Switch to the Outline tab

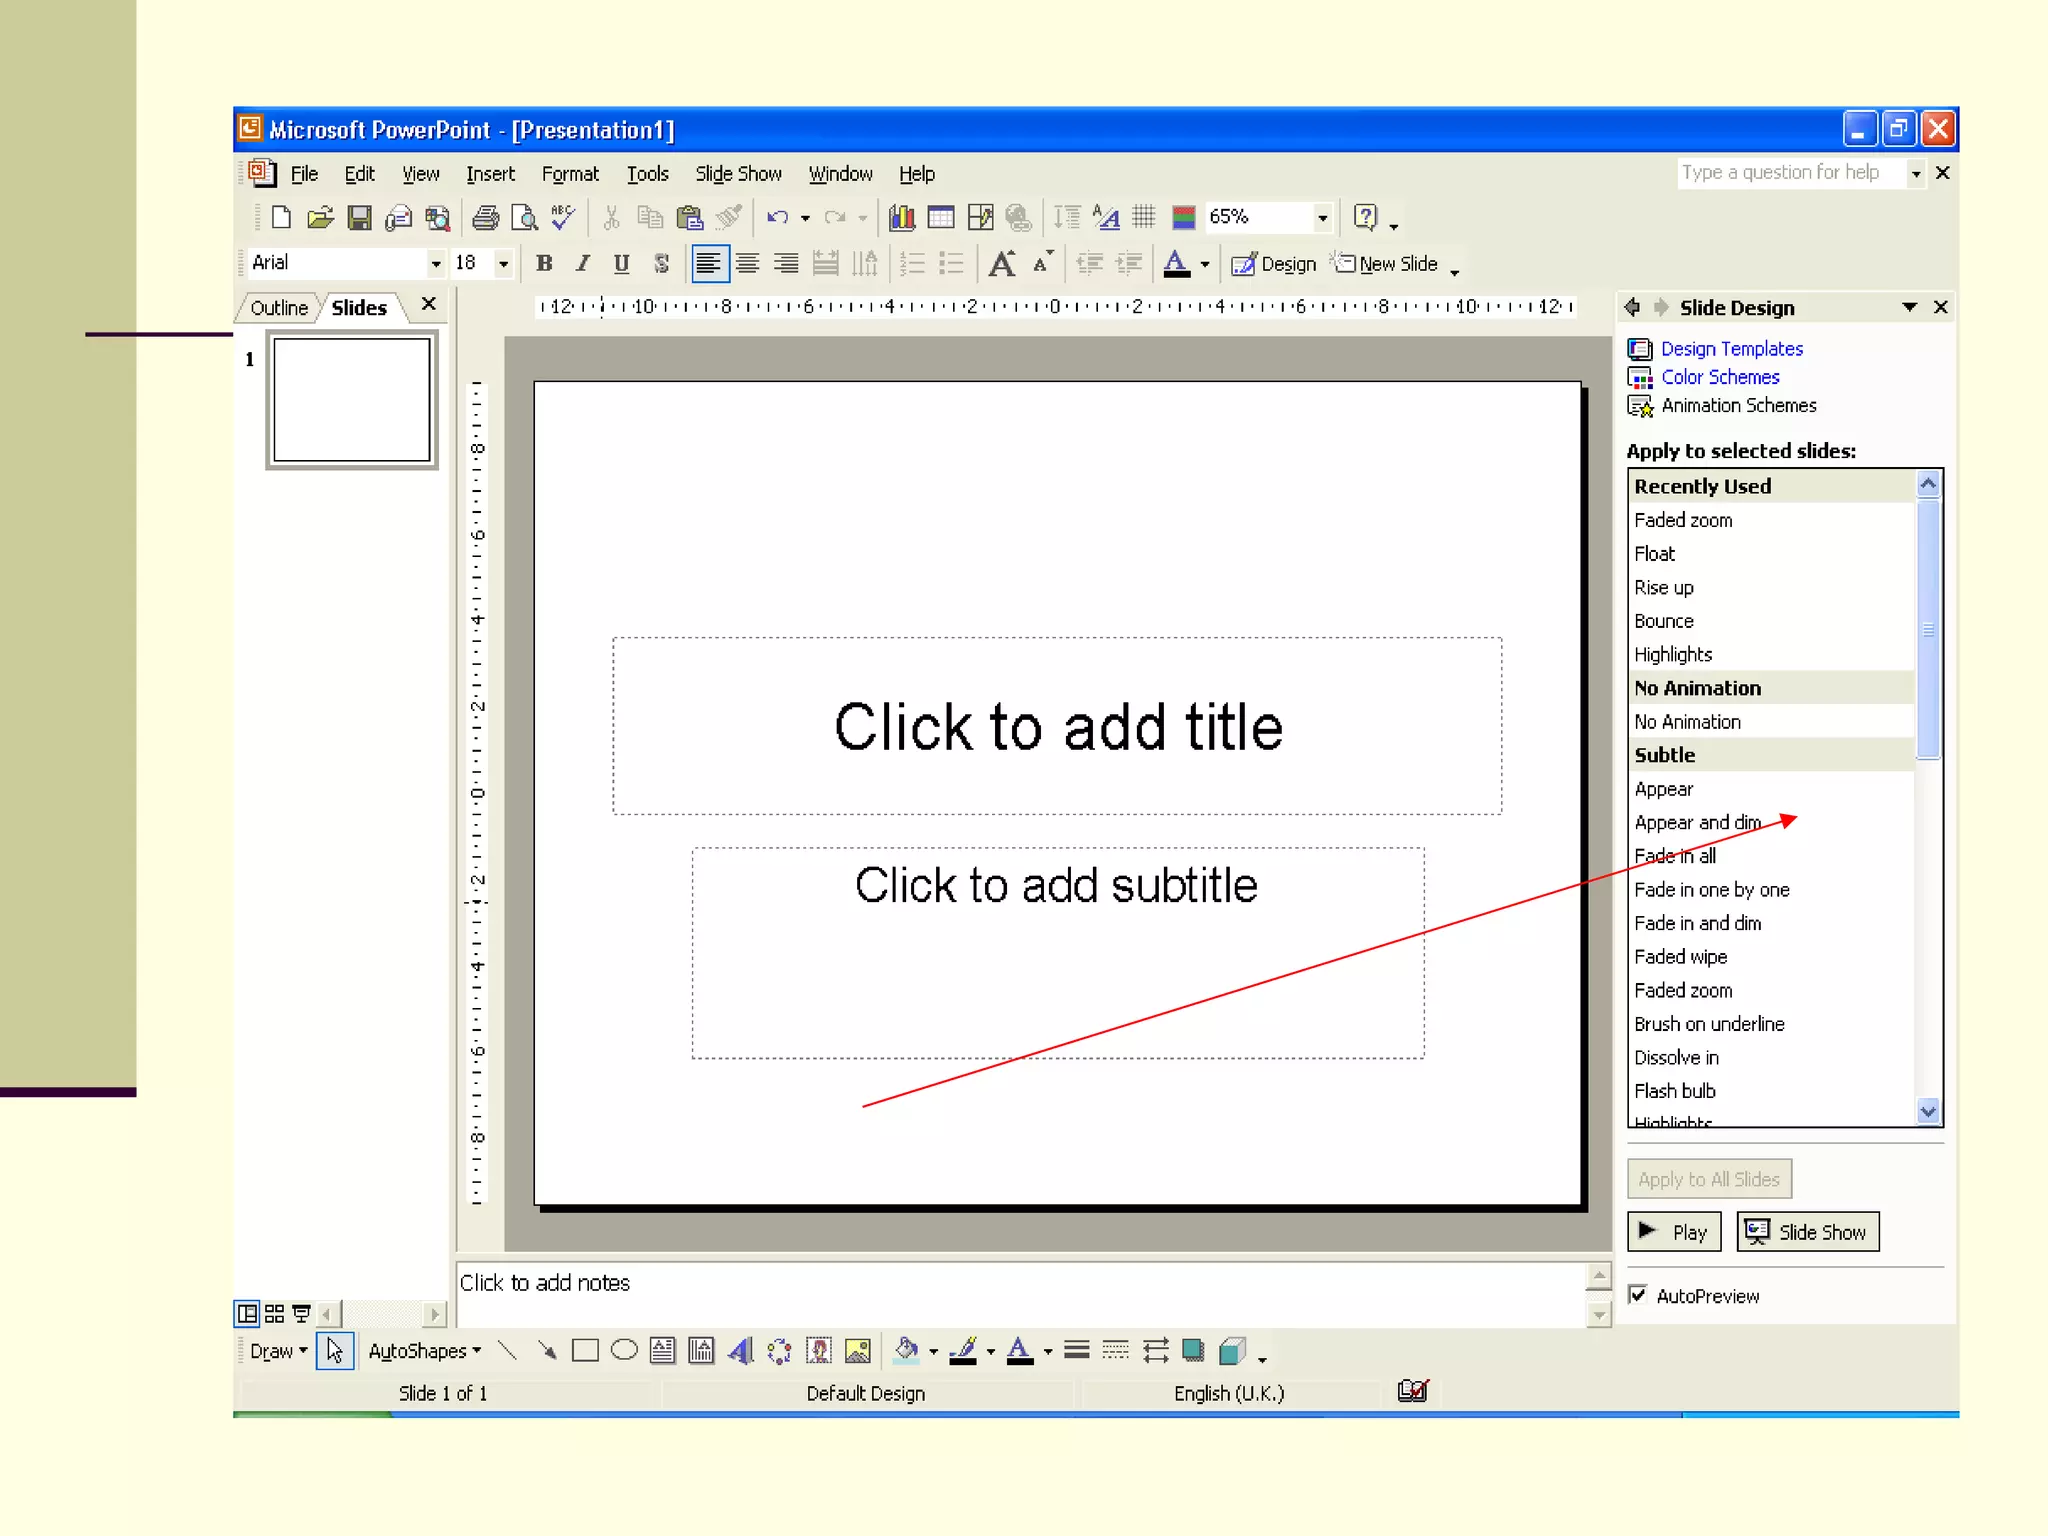pyautogui.click(x=278, y=308)
